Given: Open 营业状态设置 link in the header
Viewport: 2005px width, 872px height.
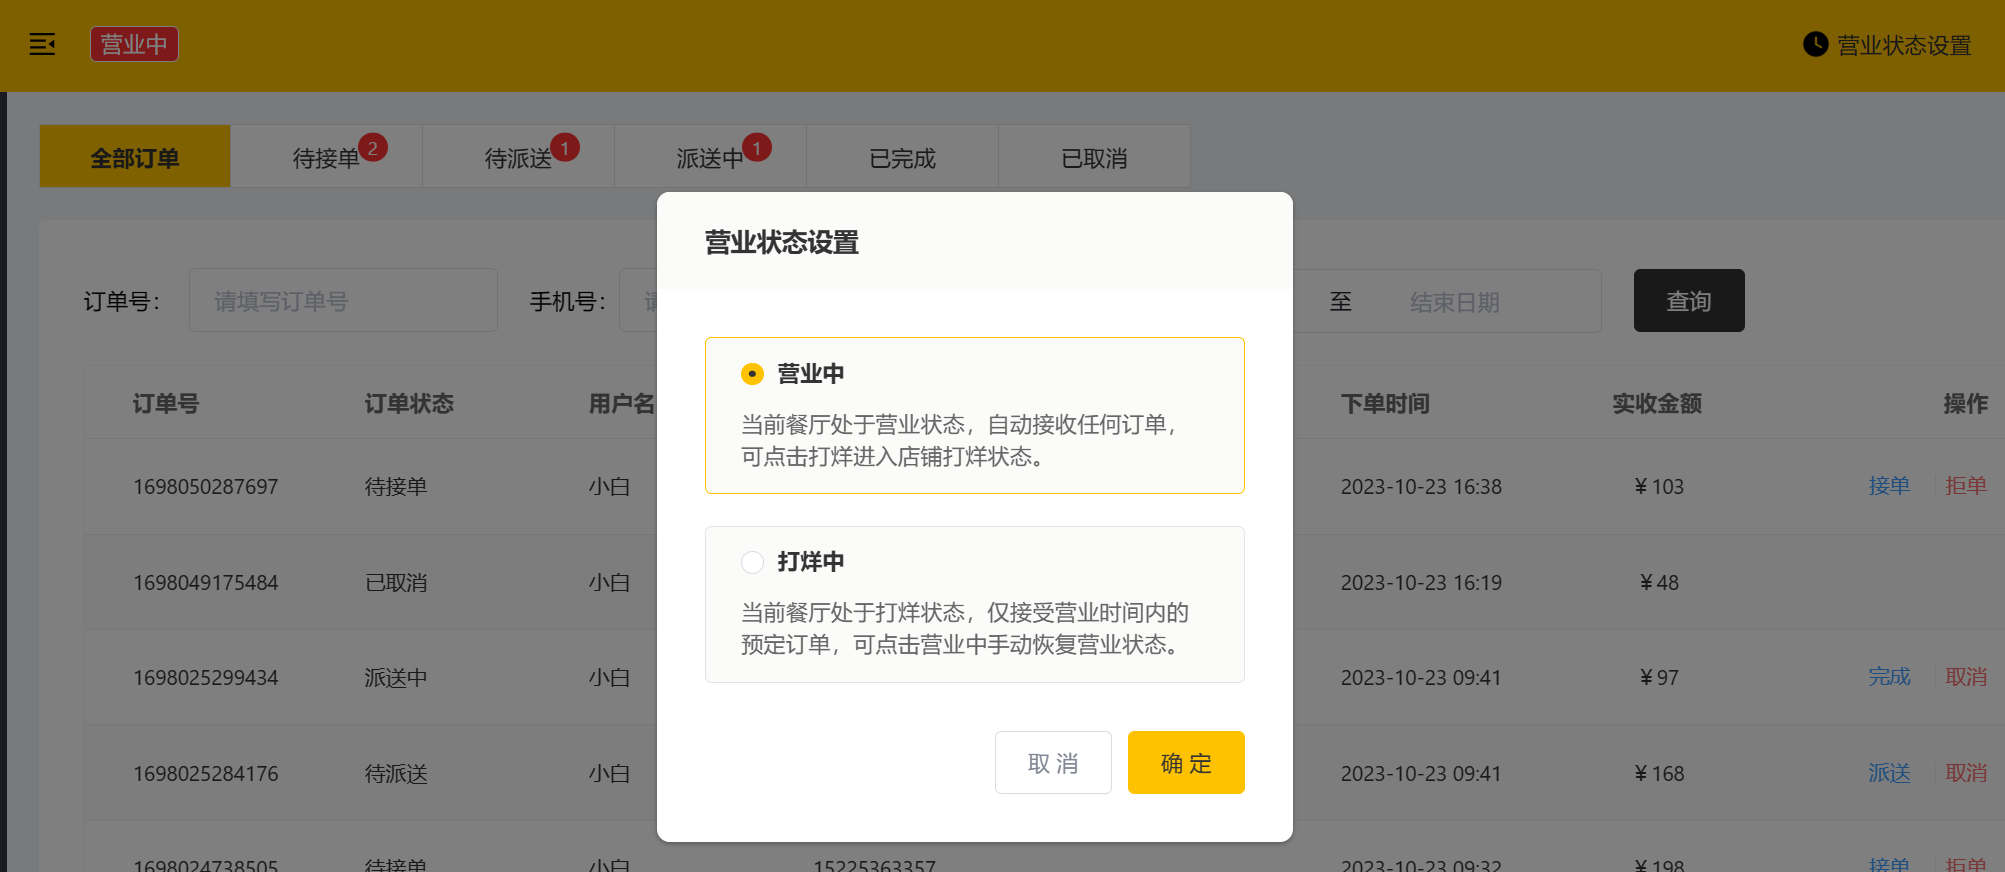Looking at the screenshot, I should 1903,45.
